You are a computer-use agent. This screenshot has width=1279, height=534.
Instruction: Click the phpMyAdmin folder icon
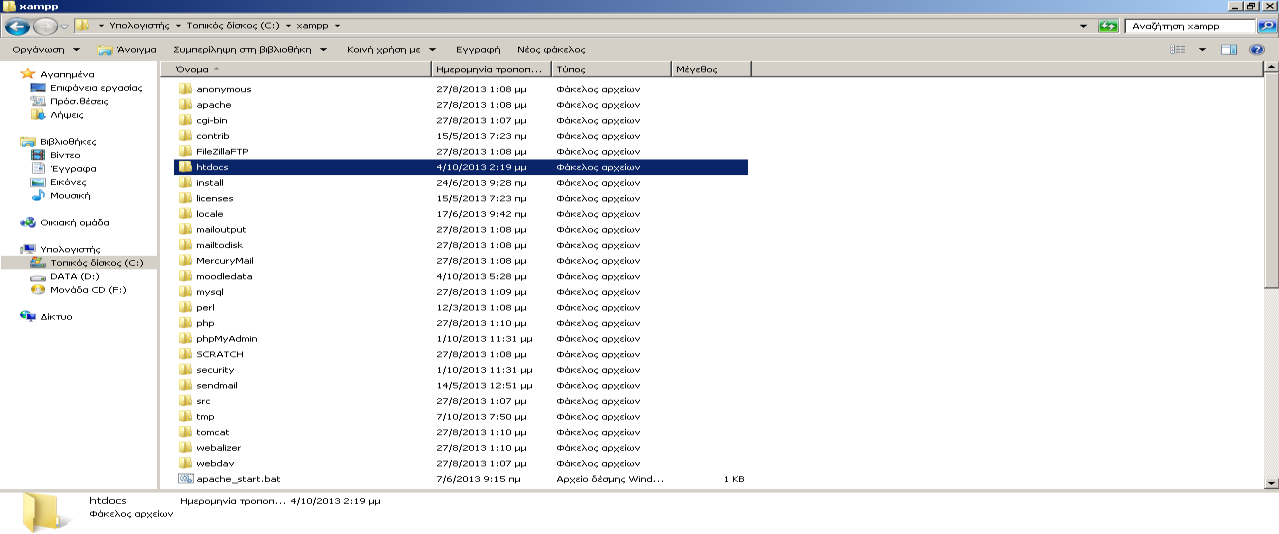point(185,338)
